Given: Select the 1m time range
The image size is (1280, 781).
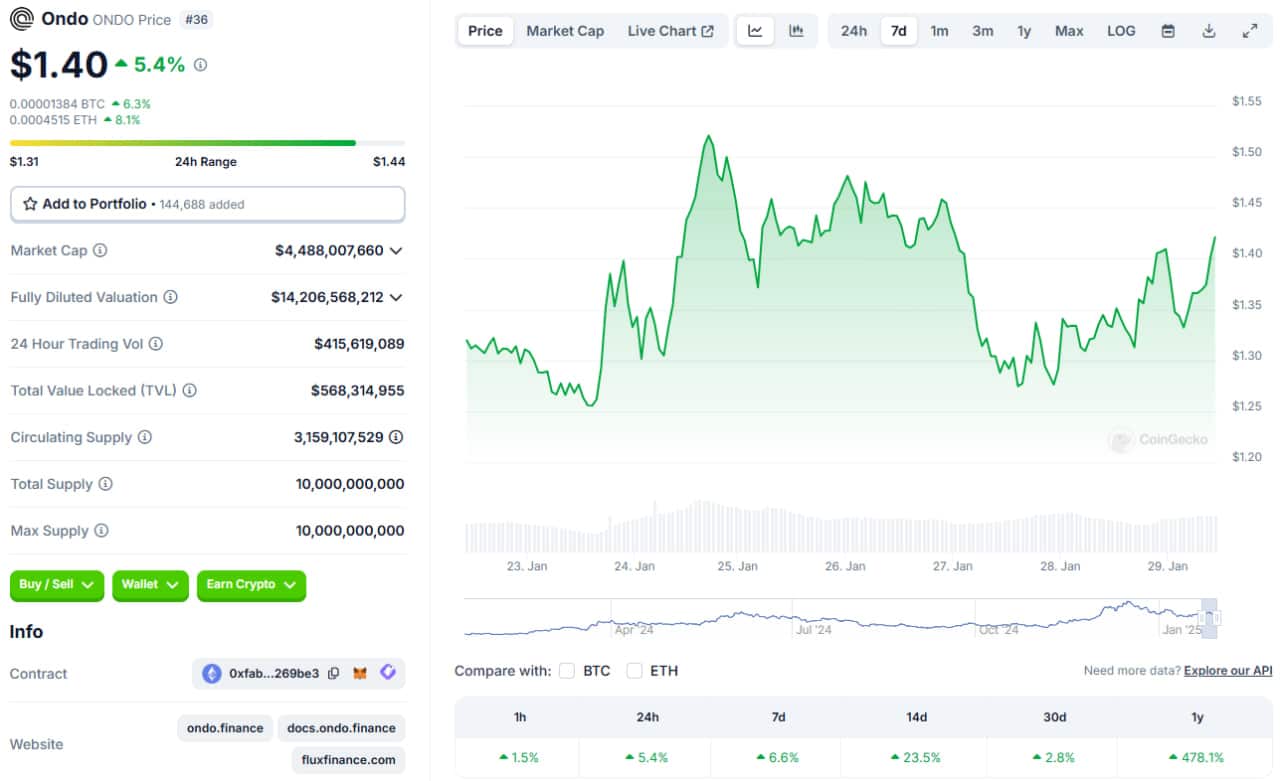Looking at the screenshot, I should [x=939, y=31].
